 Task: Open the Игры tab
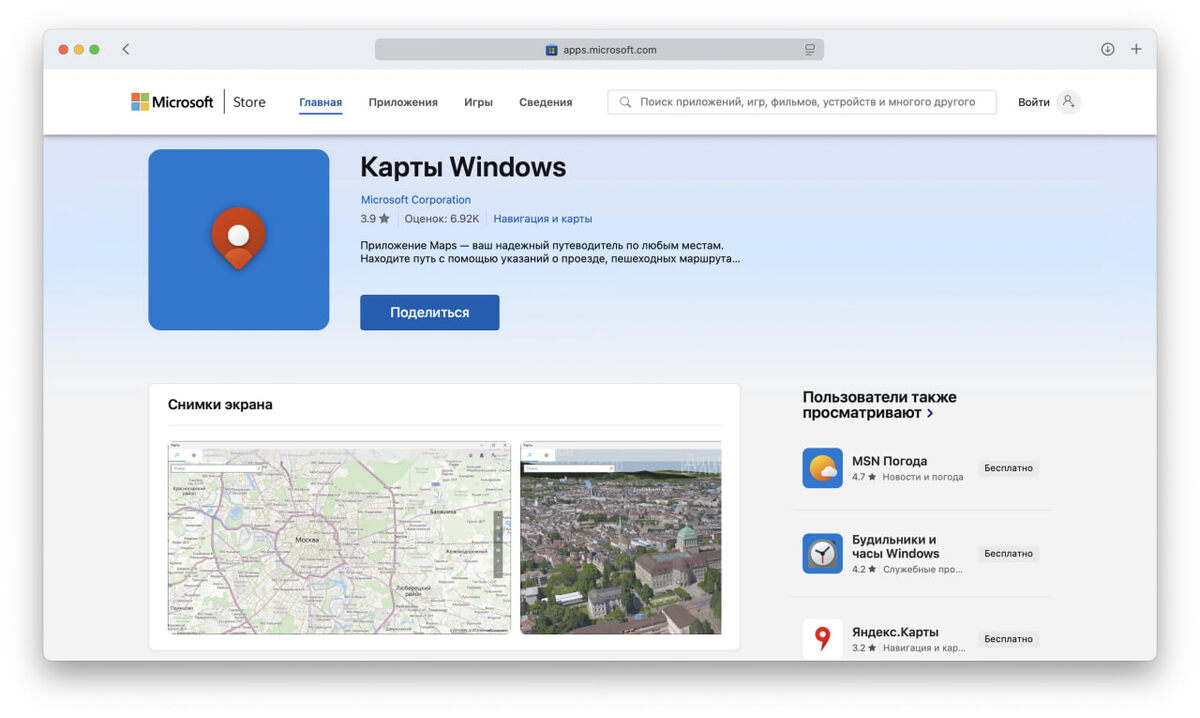pos(478,102)
